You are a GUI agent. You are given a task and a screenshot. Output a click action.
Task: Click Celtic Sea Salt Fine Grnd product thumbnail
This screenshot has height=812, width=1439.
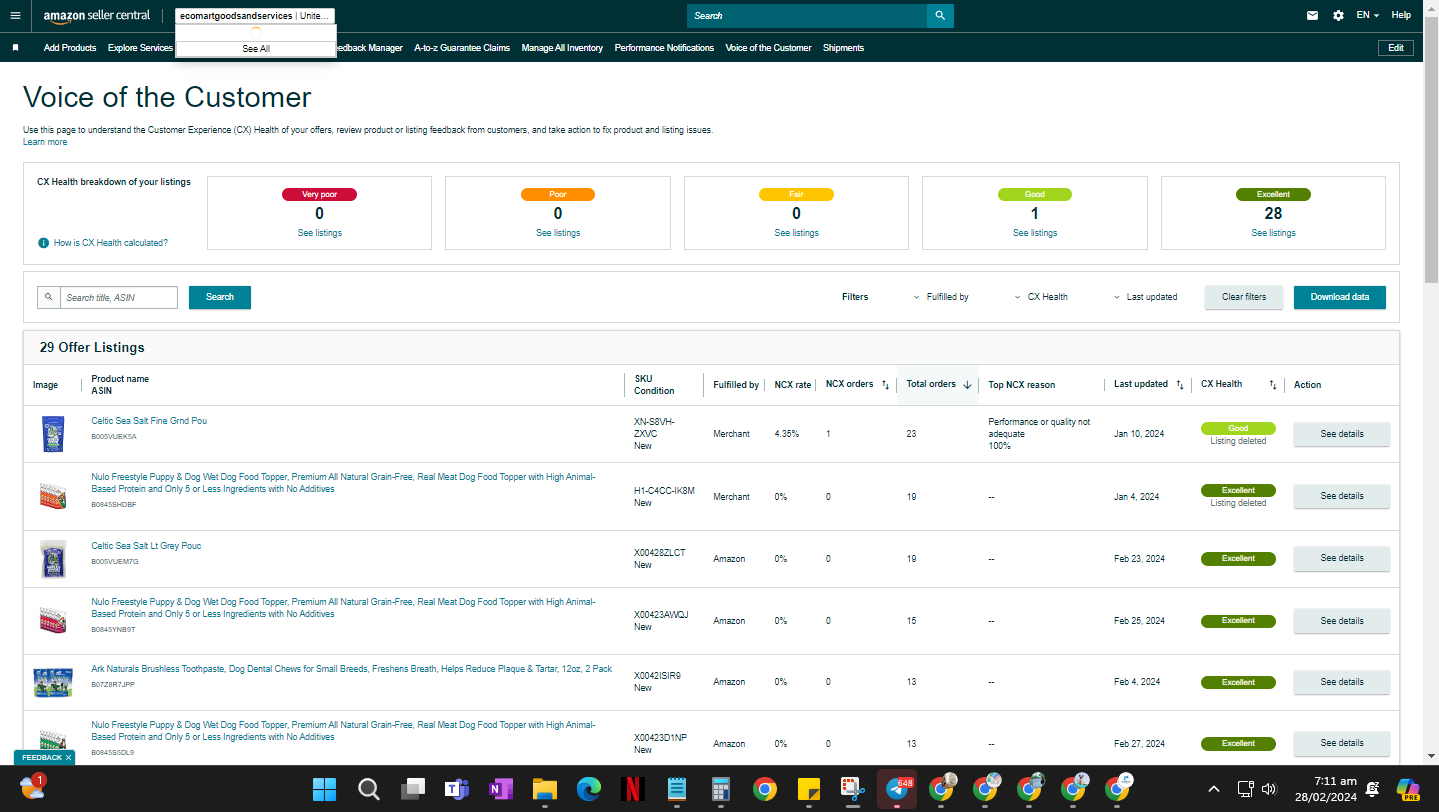coord(52,434)
